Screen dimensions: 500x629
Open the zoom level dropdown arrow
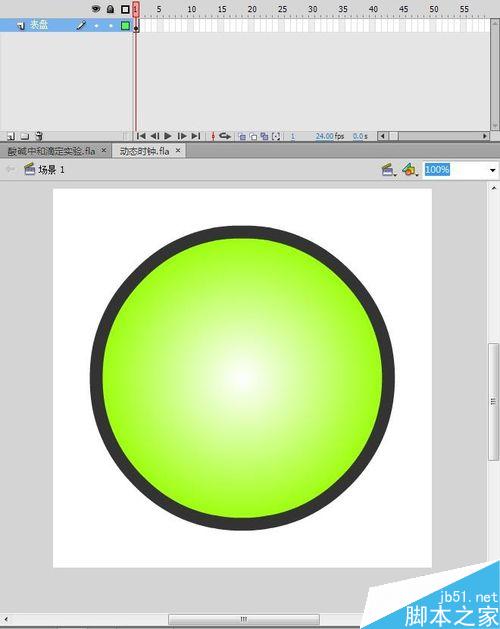tap(492, 170)
